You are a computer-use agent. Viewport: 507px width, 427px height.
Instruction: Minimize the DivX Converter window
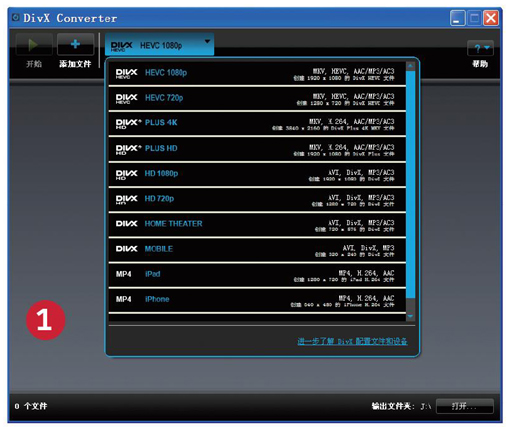[x=458, y=18]
